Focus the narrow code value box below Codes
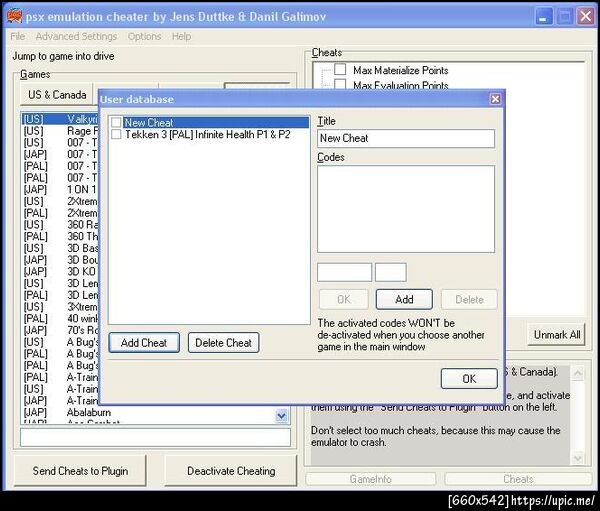 coord(391,272)
